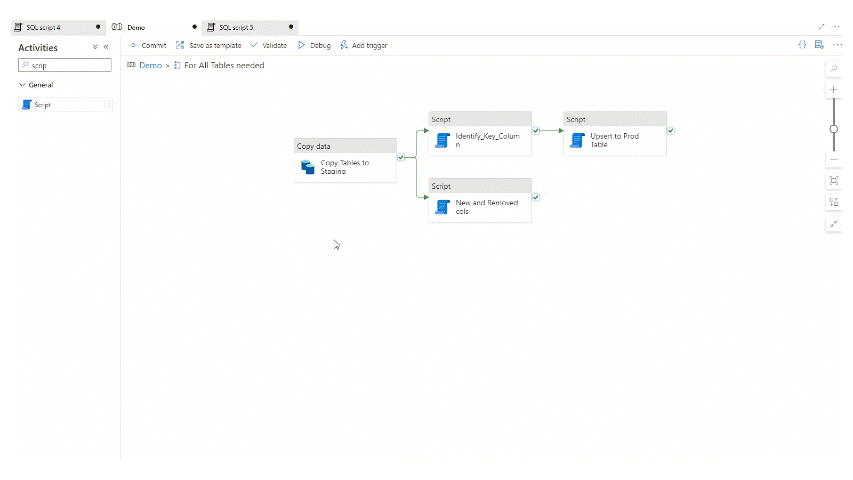This screenshot has width=853, height=480.
Task: Open the toolbar more options ellipsis
Action: (837, 45)
